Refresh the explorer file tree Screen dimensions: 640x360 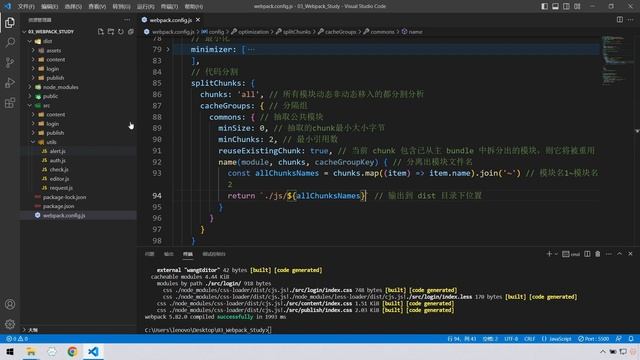(121, 31)
